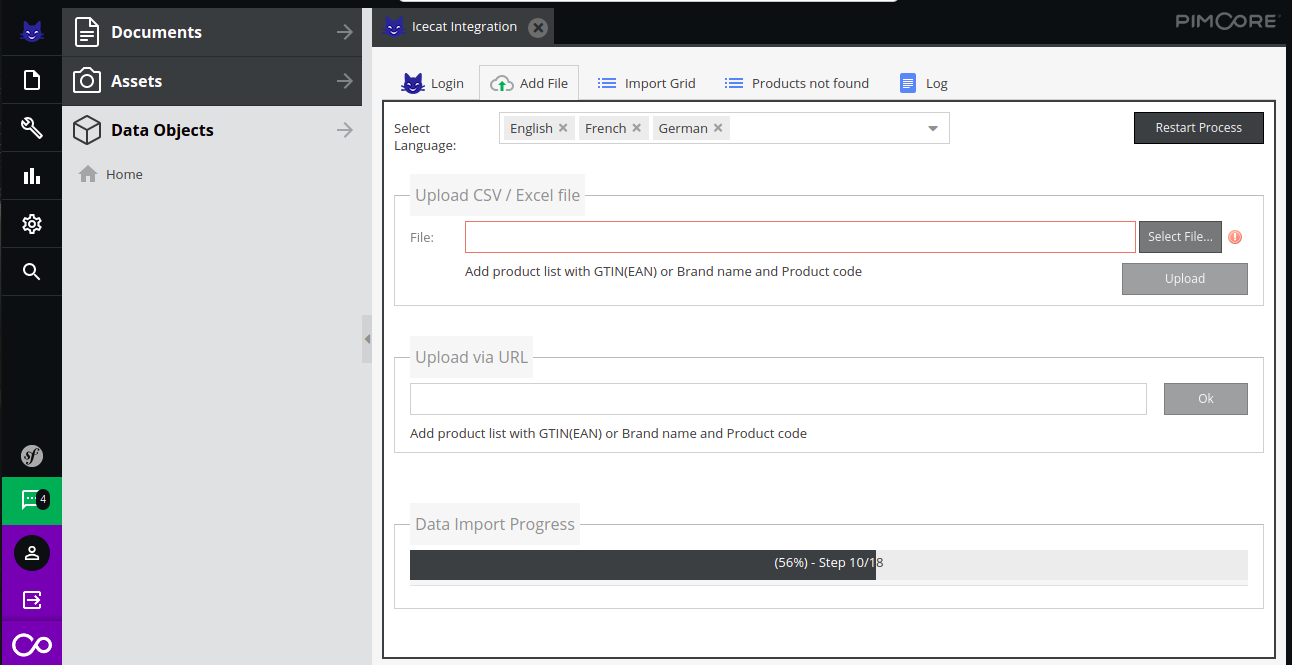Select the Icecat Integration tab
Screen dimensions: 1292x665
click(463, 27)
